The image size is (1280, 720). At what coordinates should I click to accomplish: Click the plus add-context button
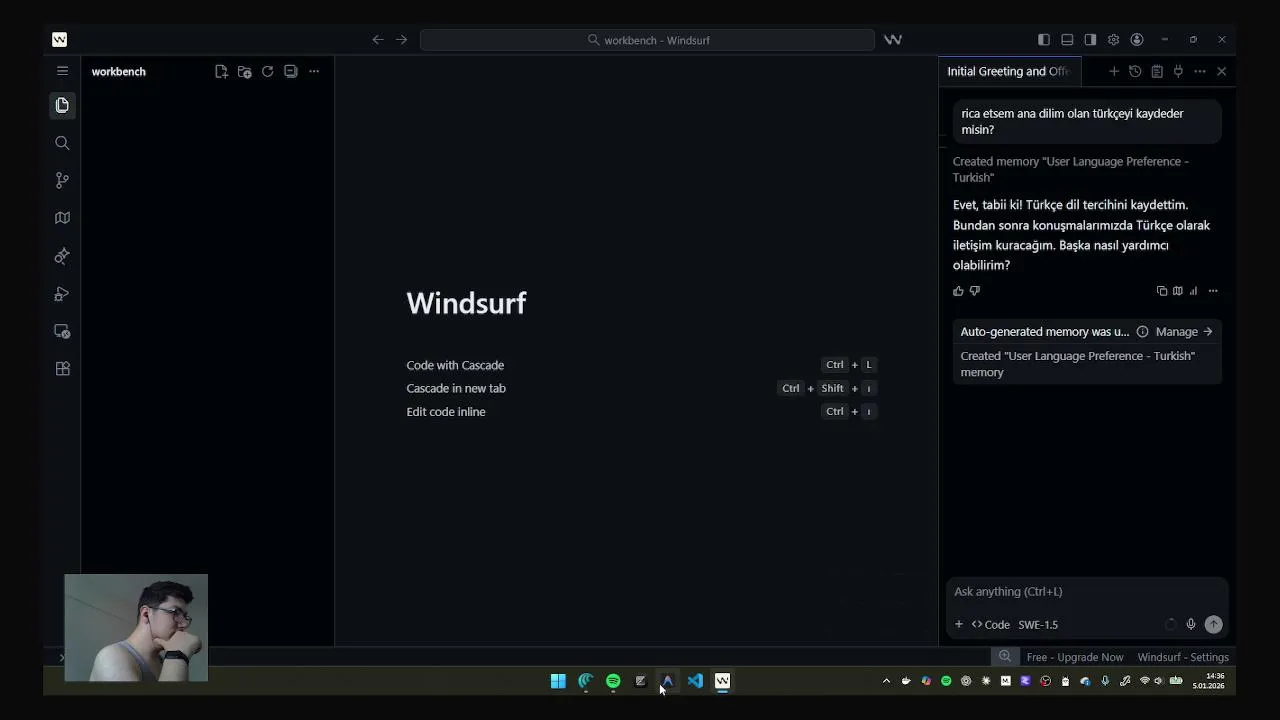click(958, 625)
